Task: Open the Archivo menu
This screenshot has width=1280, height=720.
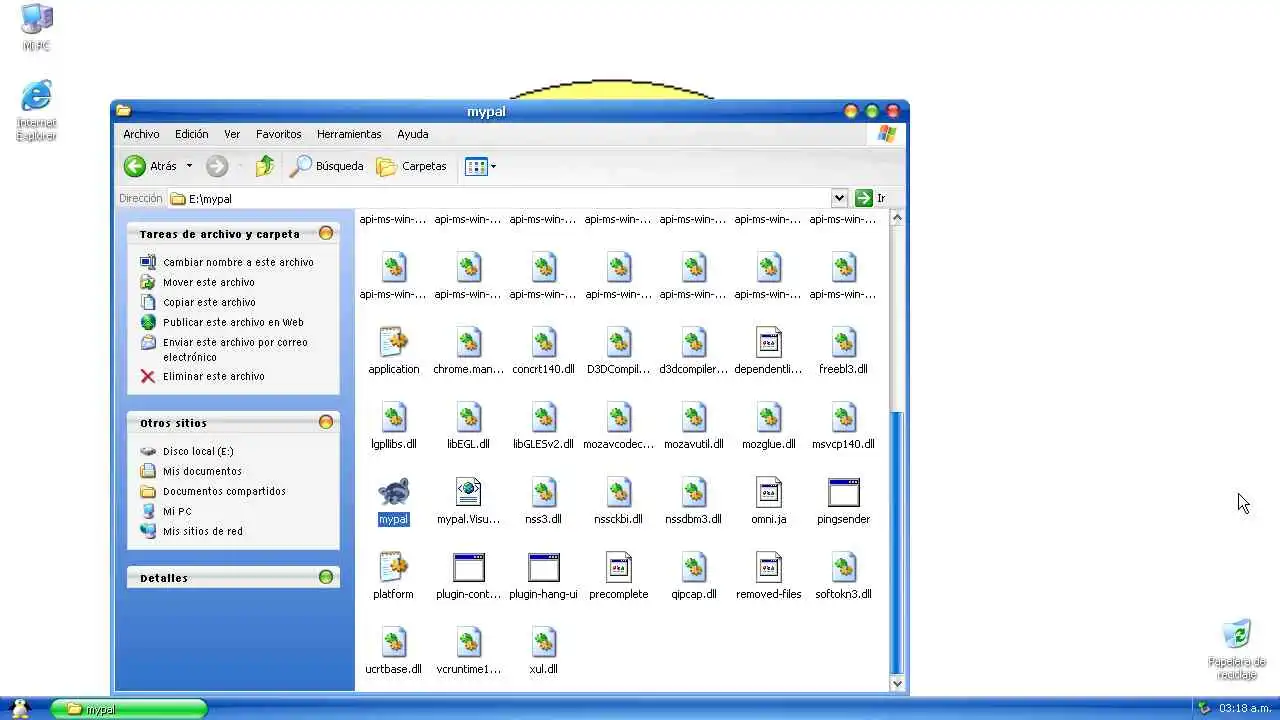Action: pos(141,134)
